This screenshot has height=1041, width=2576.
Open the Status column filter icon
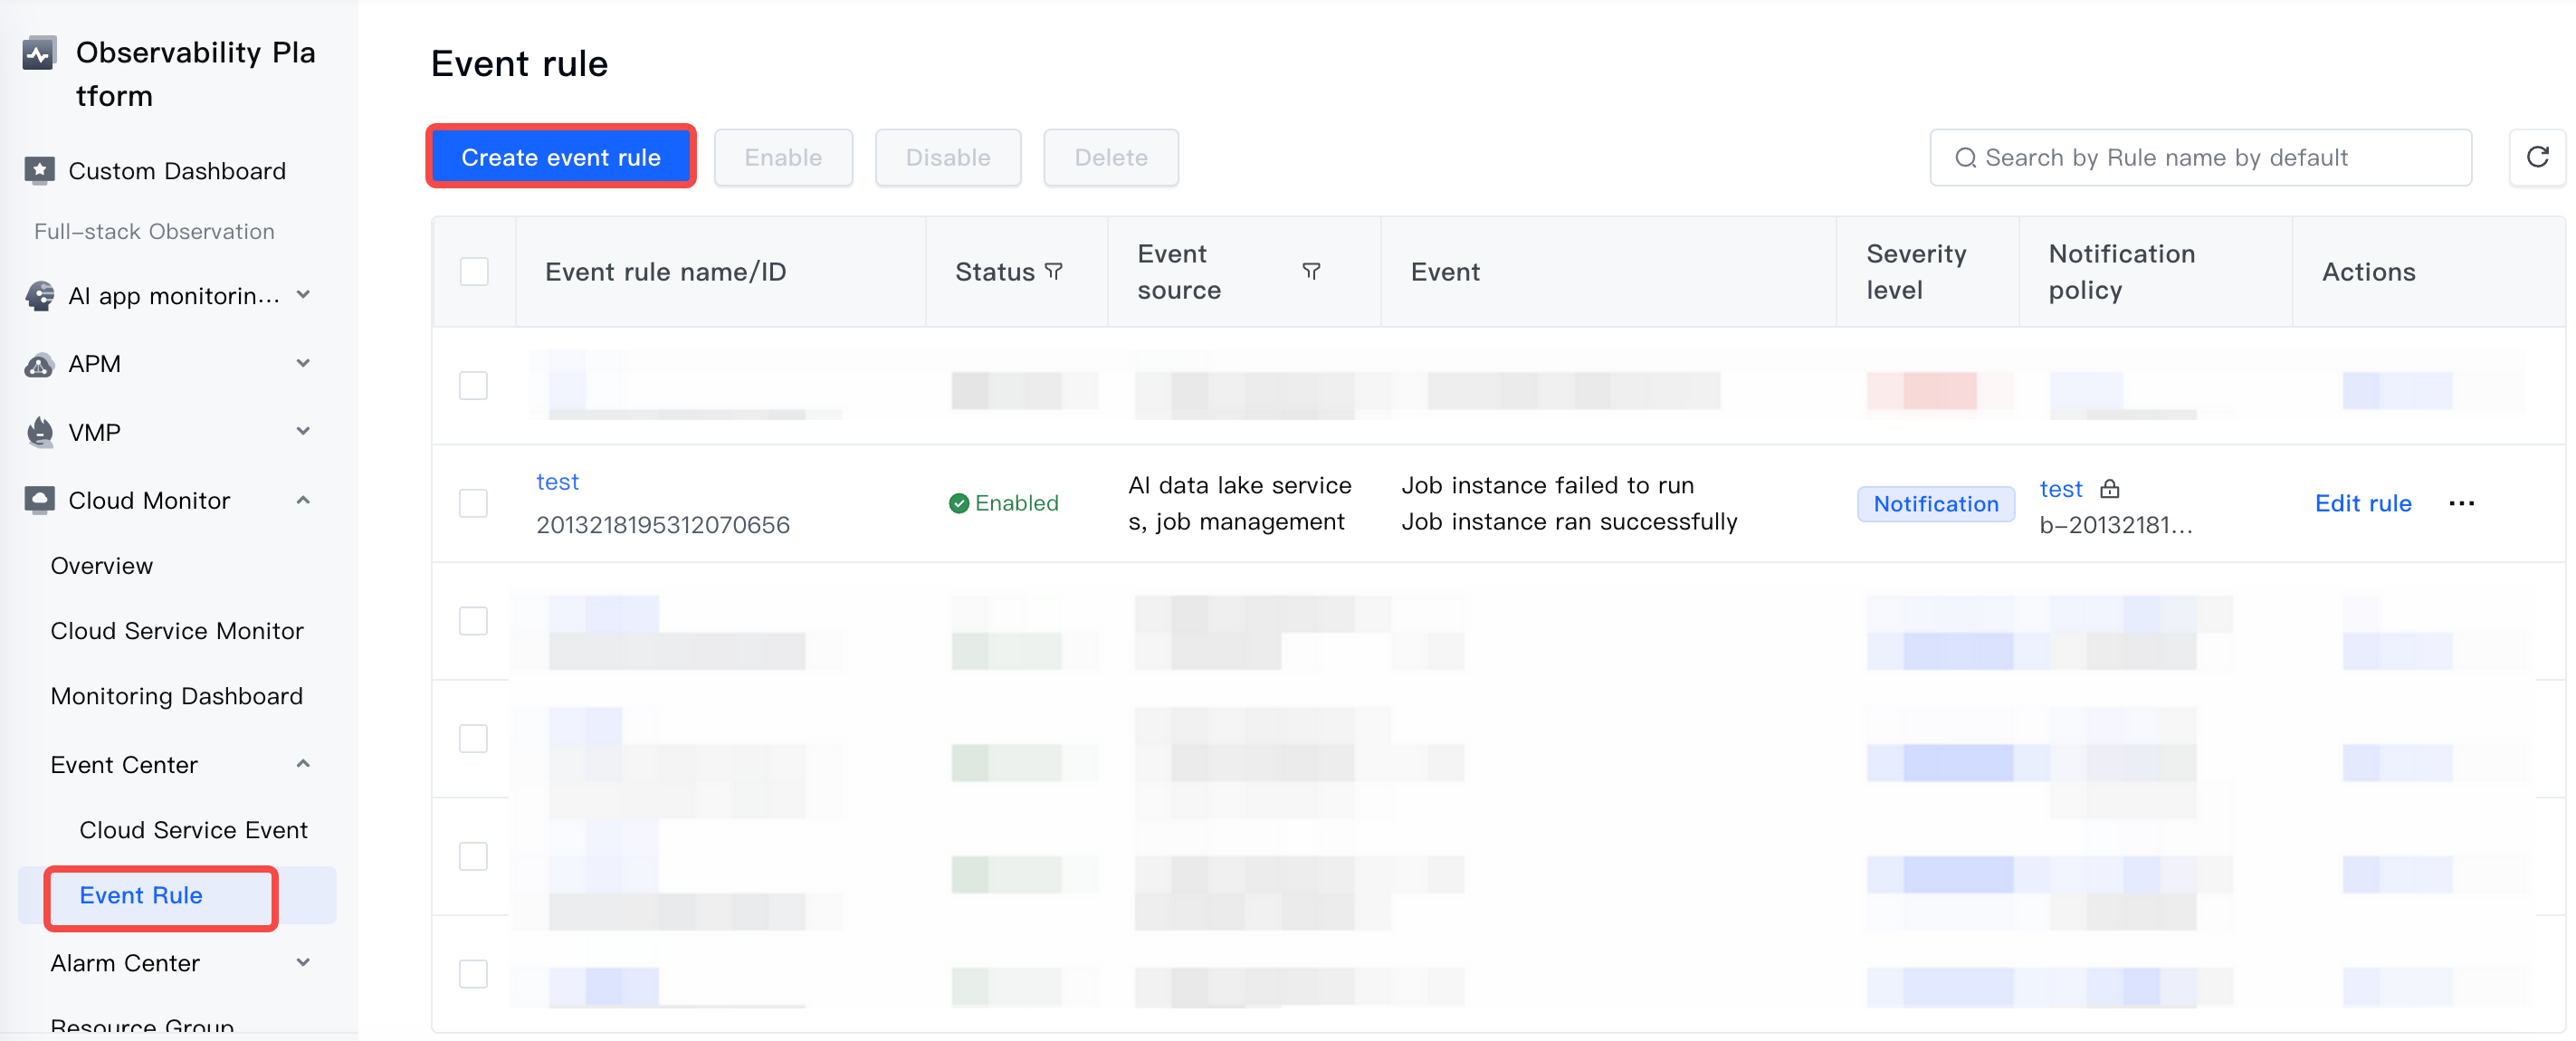[1053, 272]
